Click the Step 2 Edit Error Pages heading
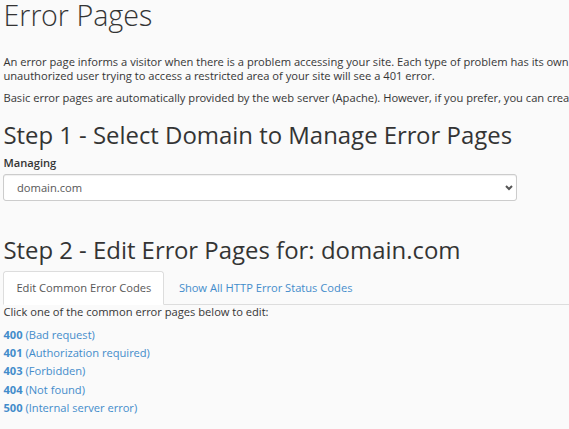 tap(232, 251)
